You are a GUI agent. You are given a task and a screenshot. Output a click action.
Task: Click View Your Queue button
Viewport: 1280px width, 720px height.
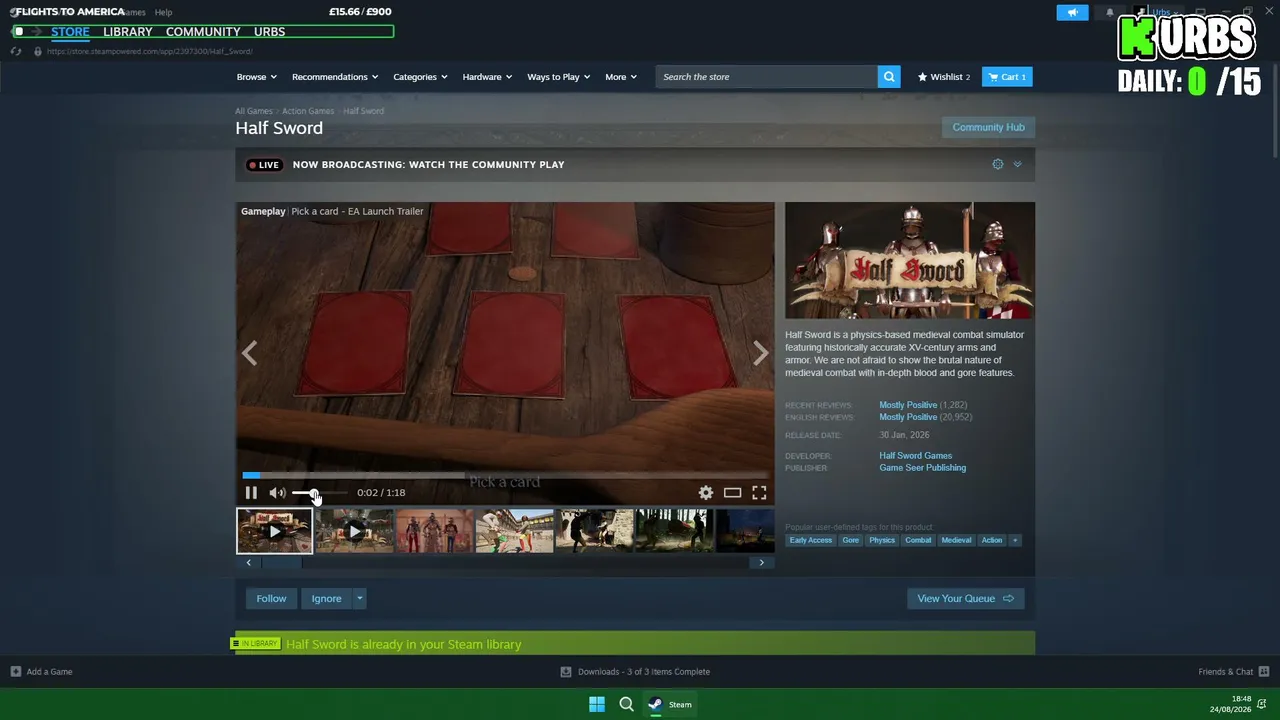(965, 599)
